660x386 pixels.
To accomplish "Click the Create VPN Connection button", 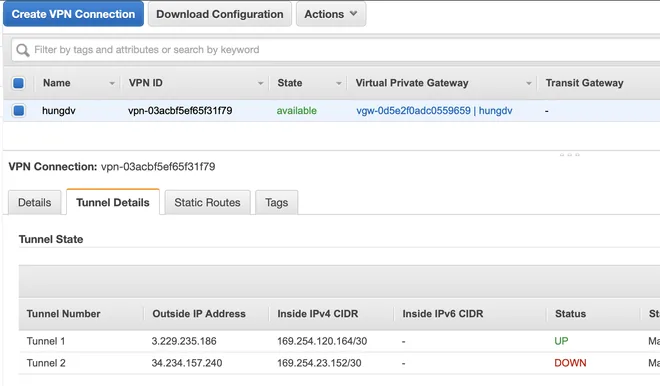I will (x=73, y=14).
